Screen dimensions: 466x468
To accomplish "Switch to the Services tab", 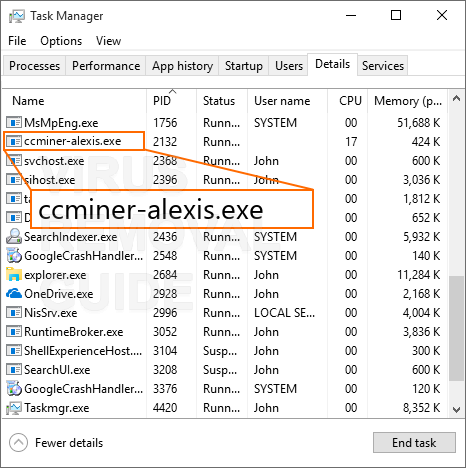I will (383, 66).
